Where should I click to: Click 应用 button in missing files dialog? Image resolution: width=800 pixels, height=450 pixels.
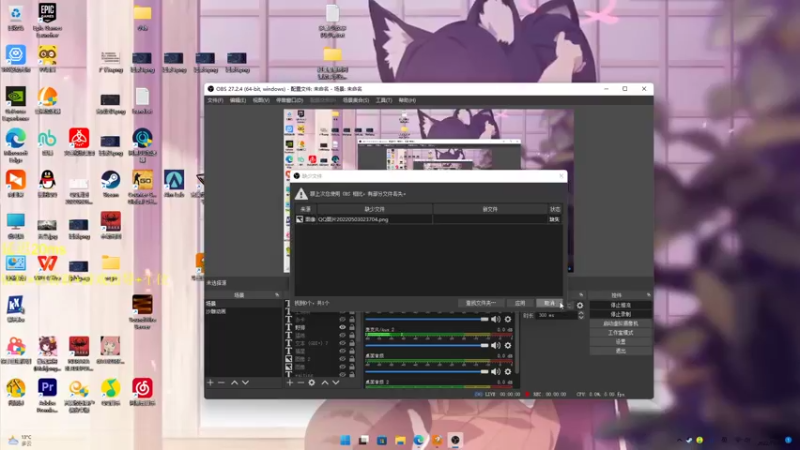[x=520, y=303]
